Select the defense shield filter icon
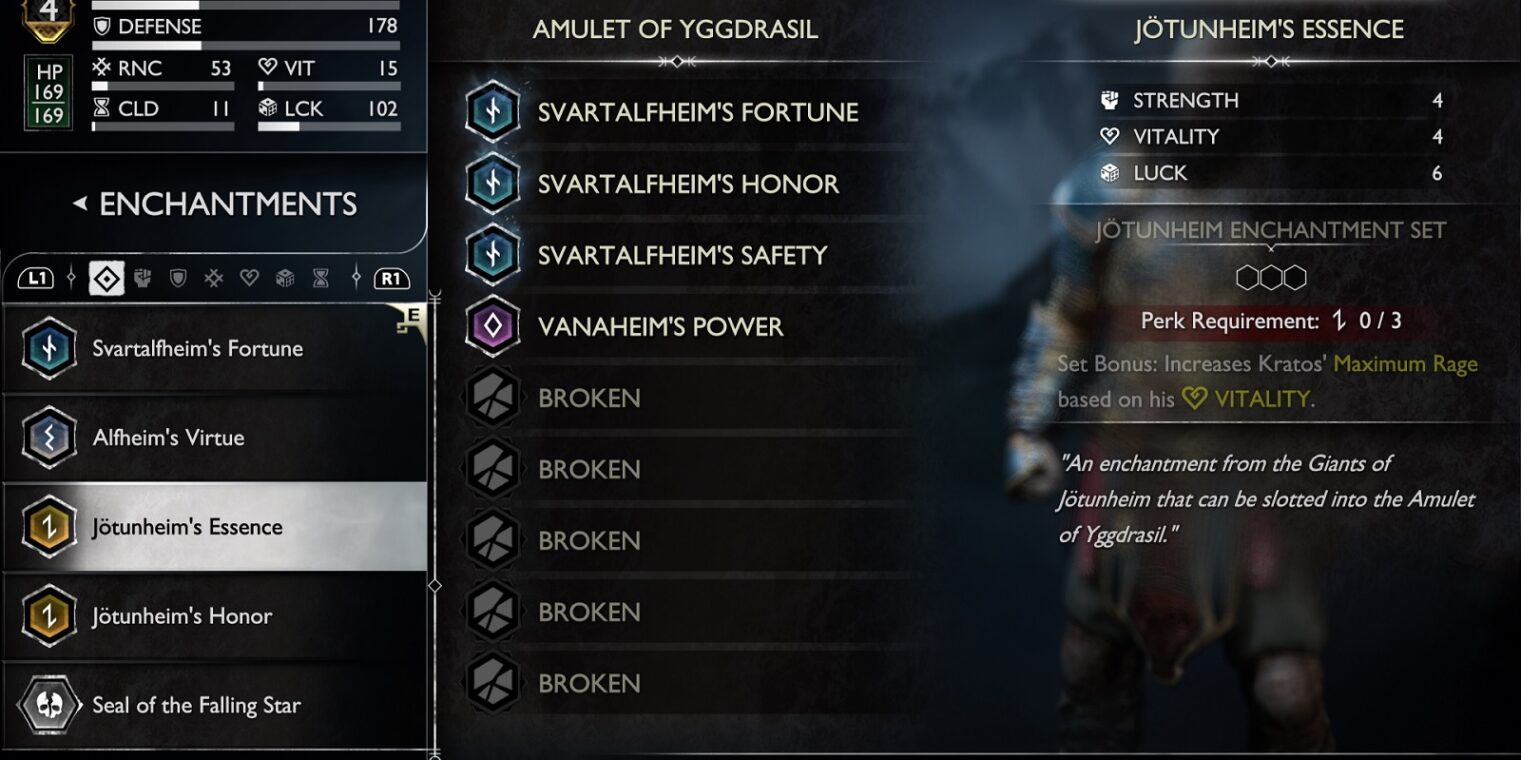1521x760 pixels. 178,279
